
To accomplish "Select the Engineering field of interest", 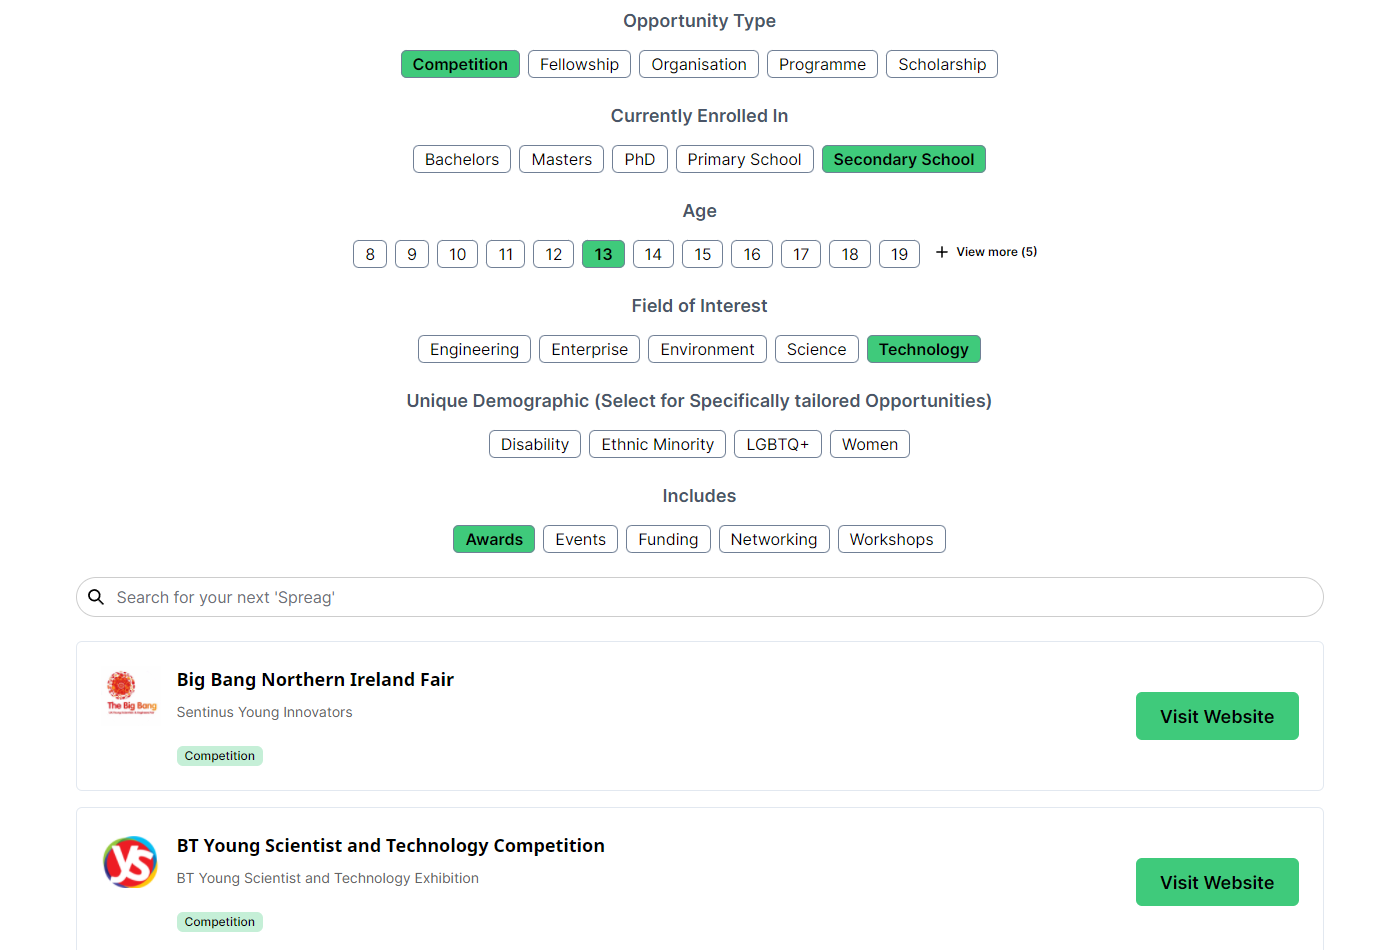I will (474, 349).
